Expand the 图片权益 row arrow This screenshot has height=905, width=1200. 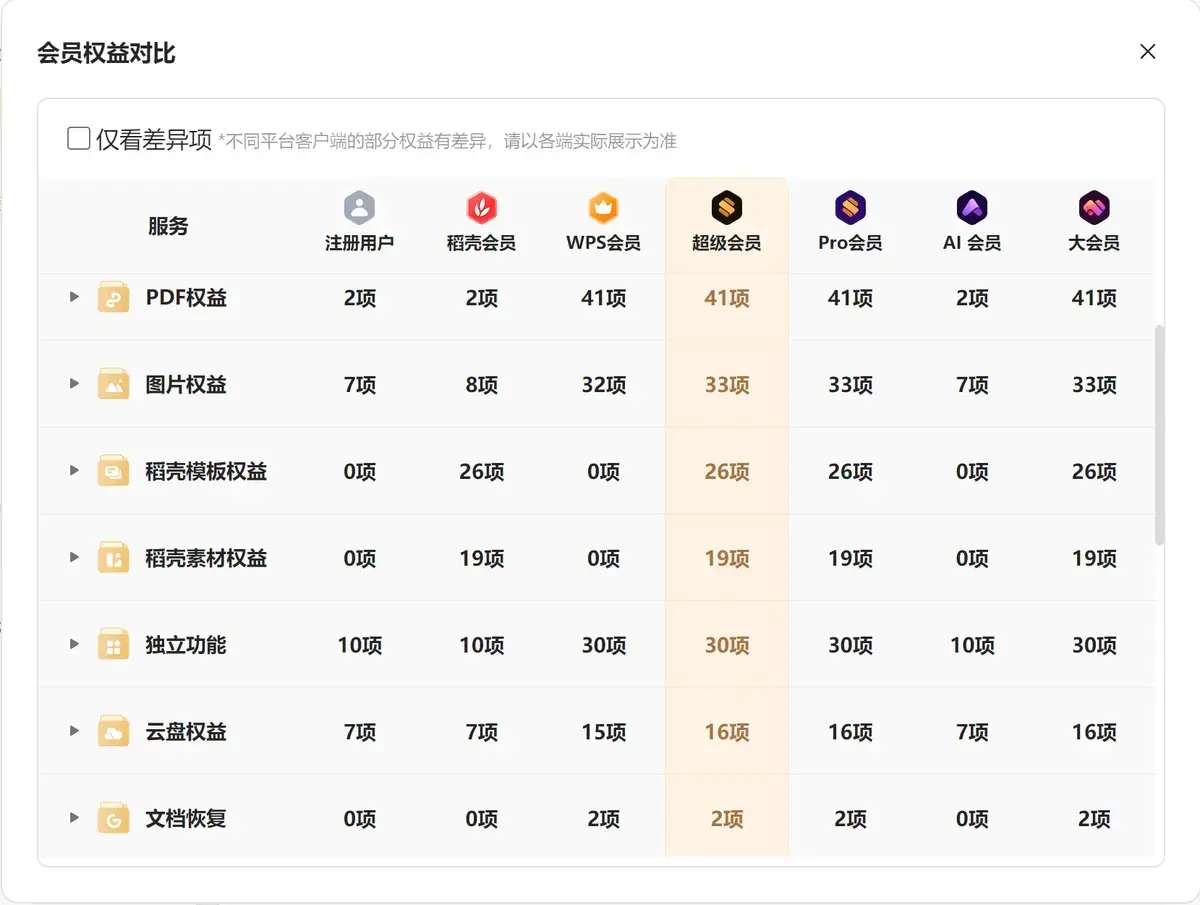[x=74, y=384]
